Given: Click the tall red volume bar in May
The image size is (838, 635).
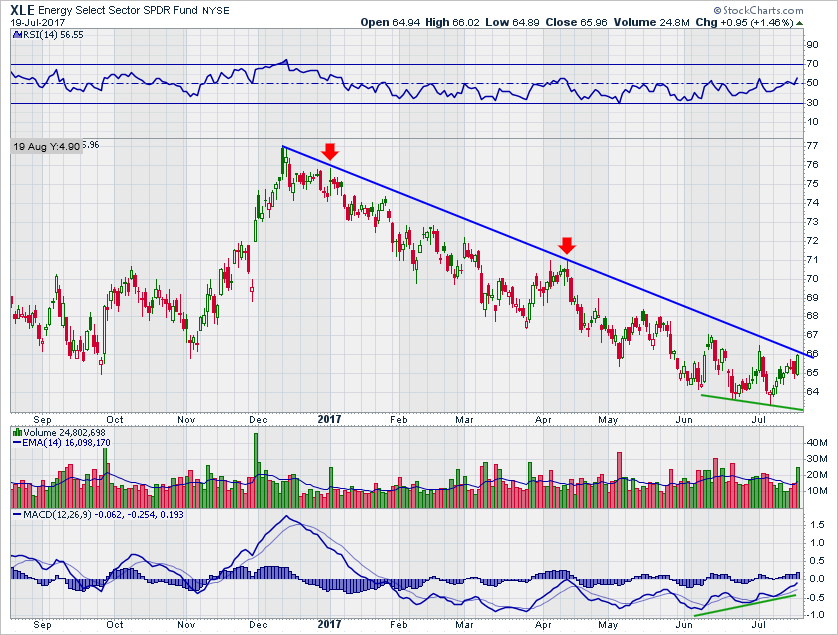Looking at the screenshot, I should (619, 480).
